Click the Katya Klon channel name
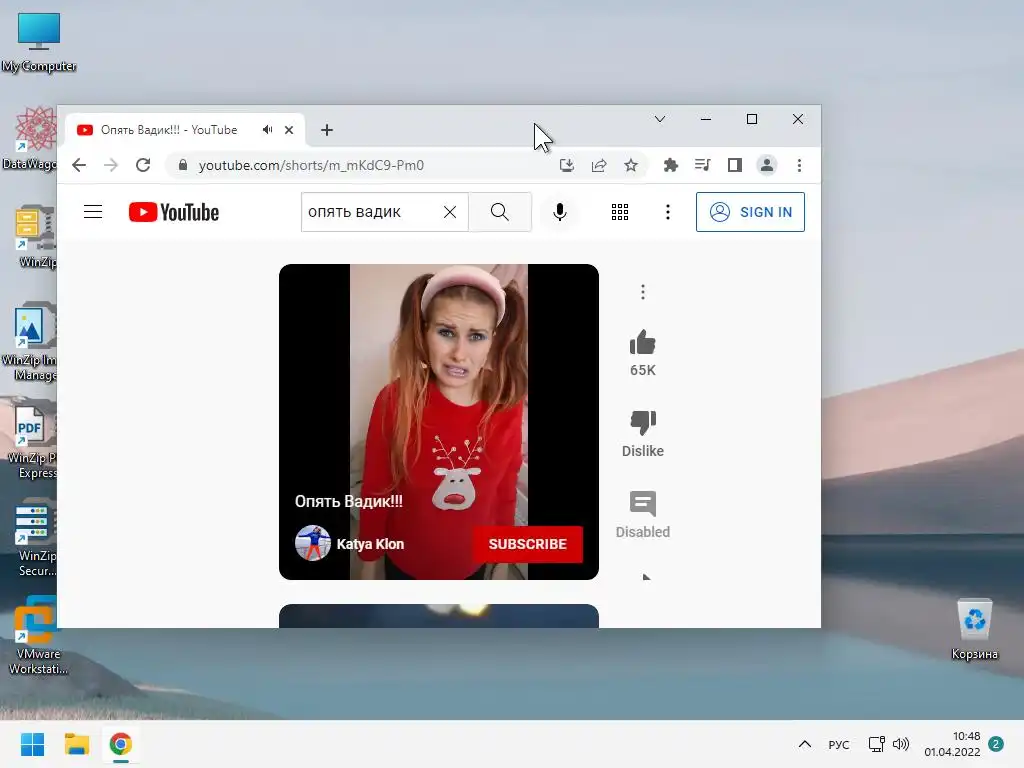The width and height of the screenshot is (1024, 768). [370, 544]
